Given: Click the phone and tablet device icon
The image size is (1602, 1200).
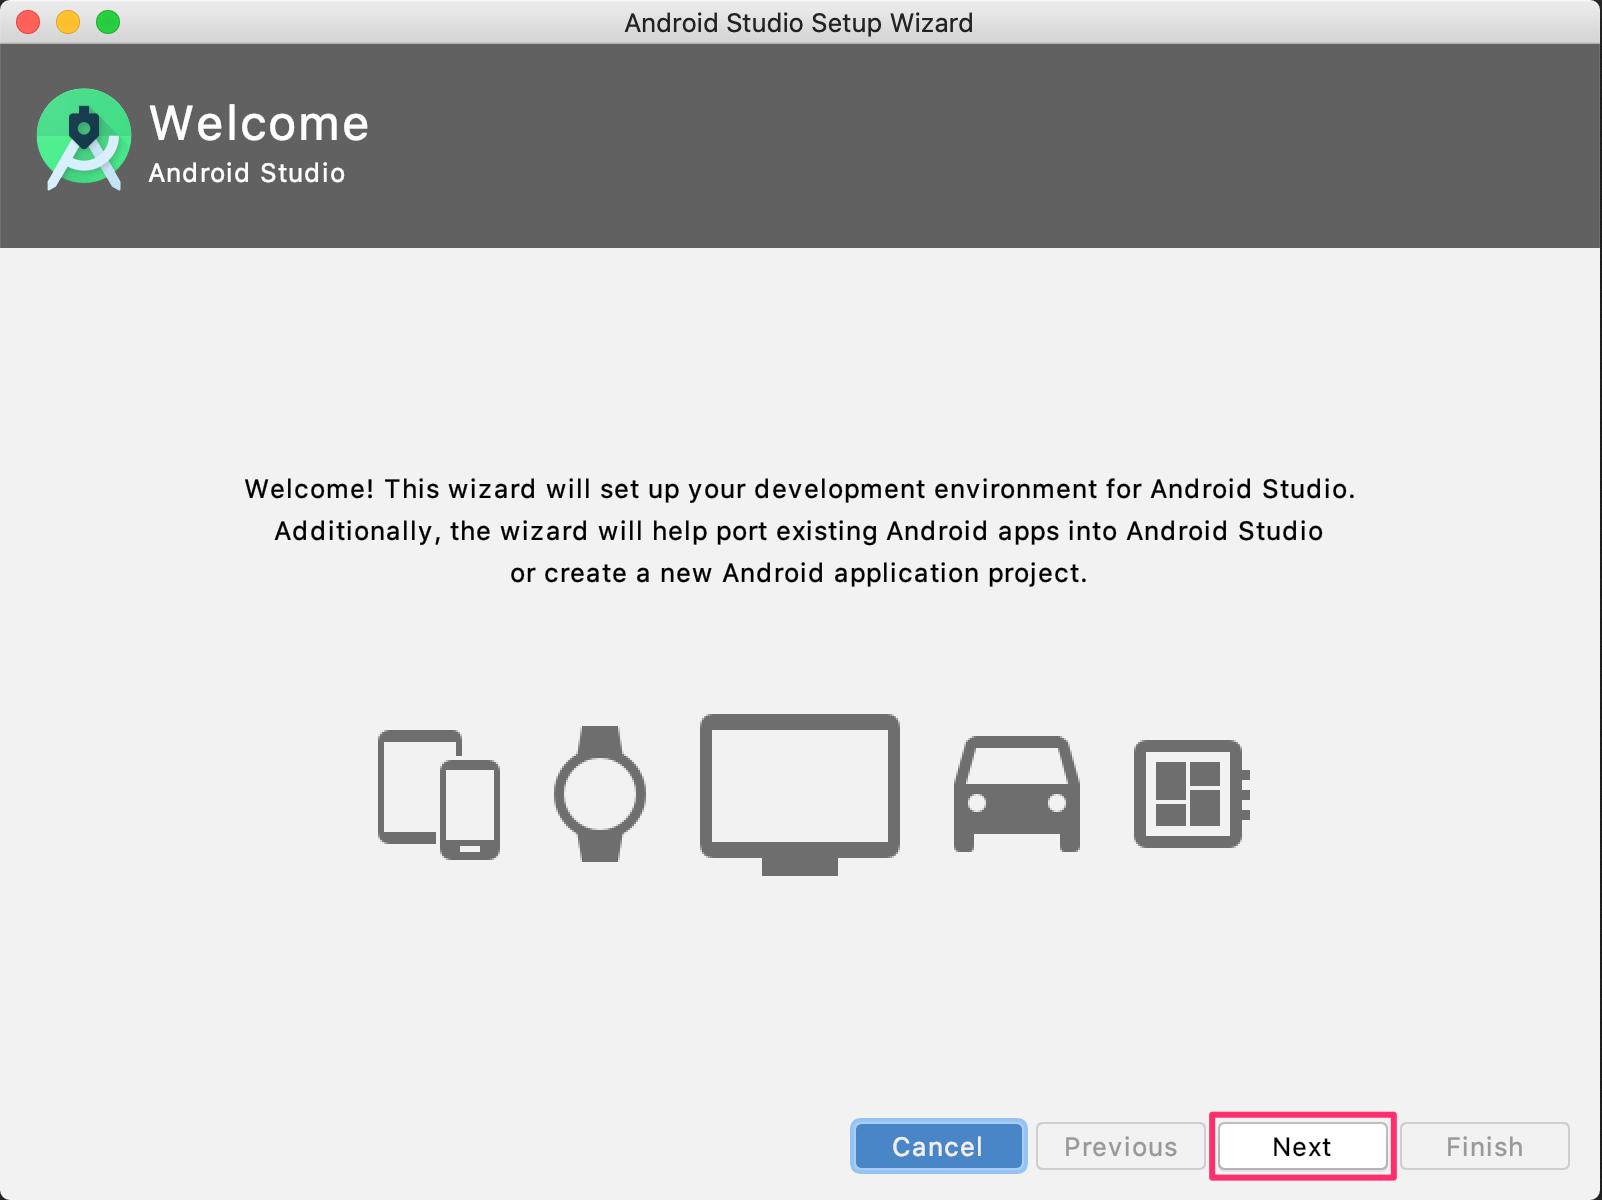Looking at the screenshot, I should click(x=439, y=795).
